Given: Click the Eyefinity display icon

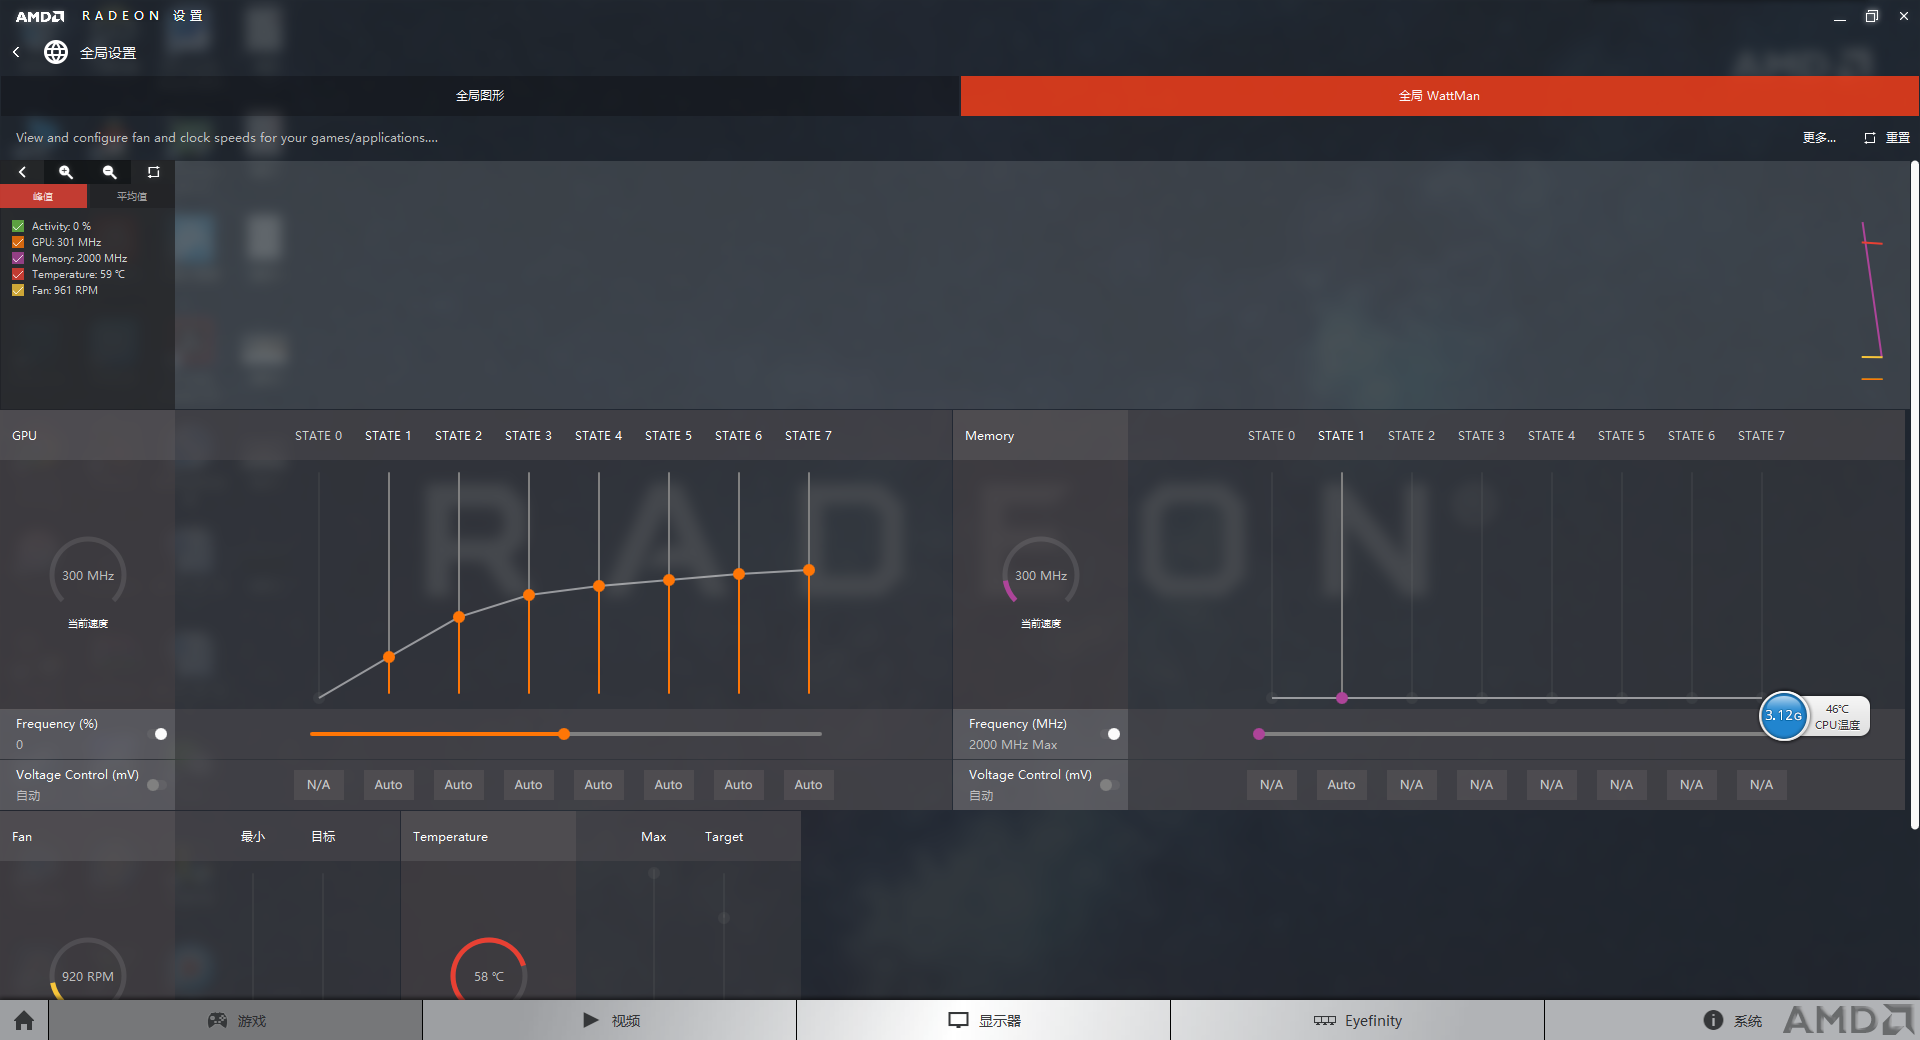Looking at the screenshot, I should [x=1325, y=1020].
